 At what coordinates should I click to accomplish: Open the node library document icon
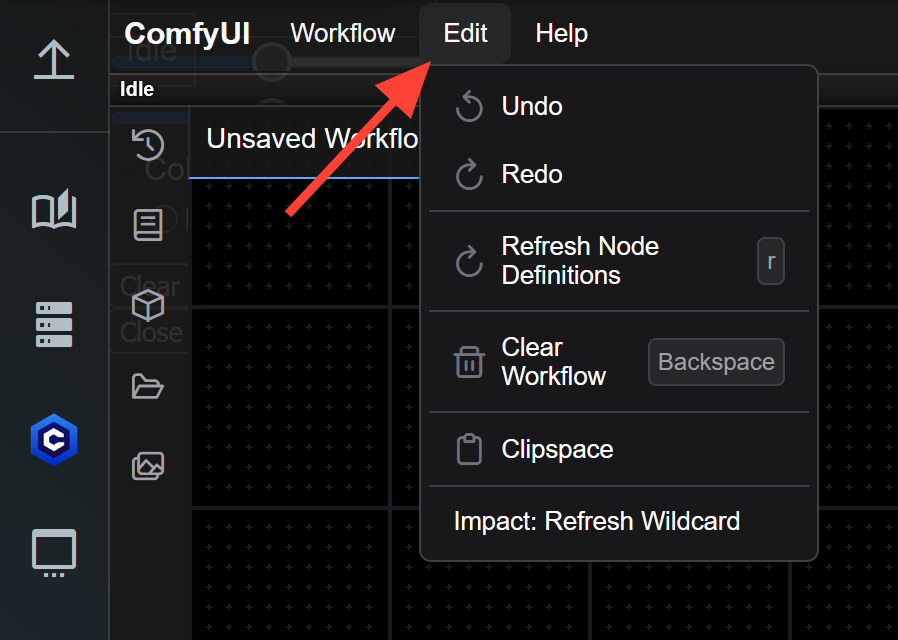pyautogui.click(x=148, y=225)
